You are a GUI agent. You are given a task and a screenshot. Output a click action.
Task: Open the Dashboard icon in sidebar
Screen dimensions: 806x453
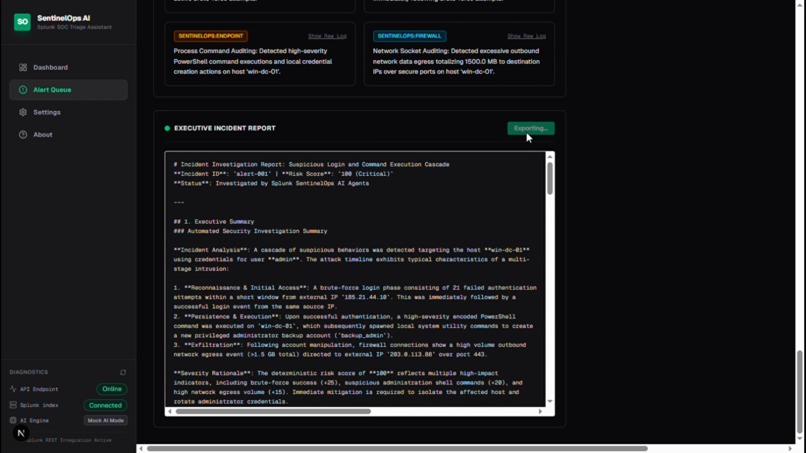[x=23, y=67]
